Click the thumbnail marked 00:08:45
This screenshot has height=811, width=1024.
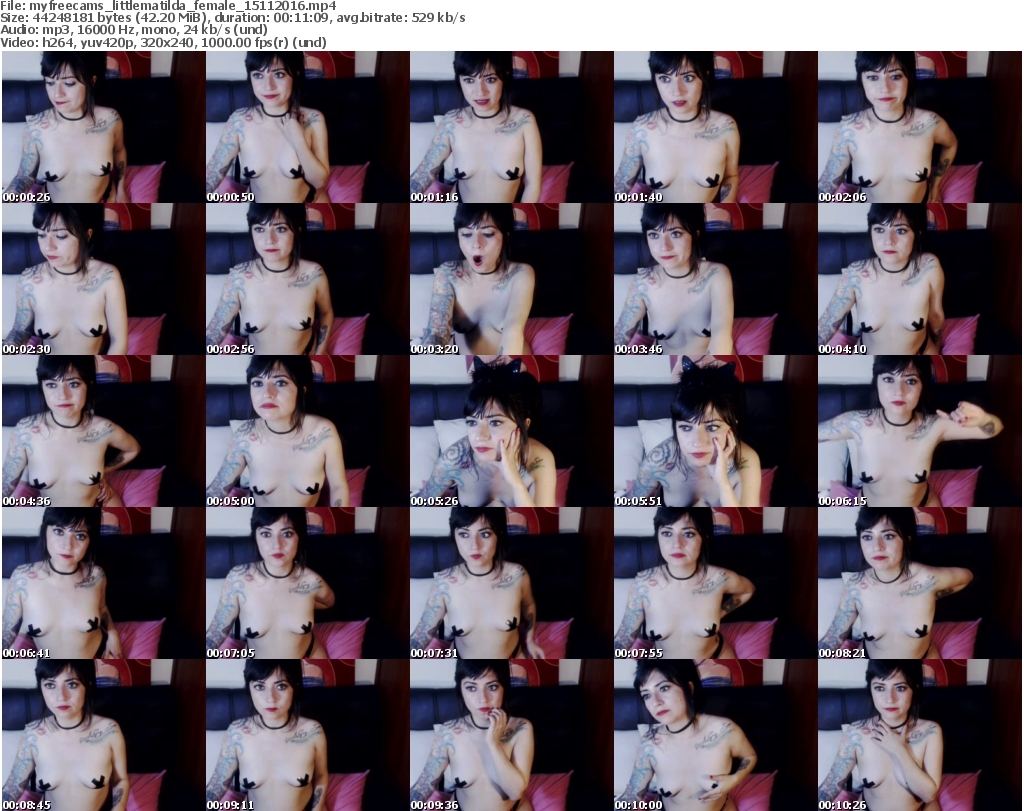point(103,735)
